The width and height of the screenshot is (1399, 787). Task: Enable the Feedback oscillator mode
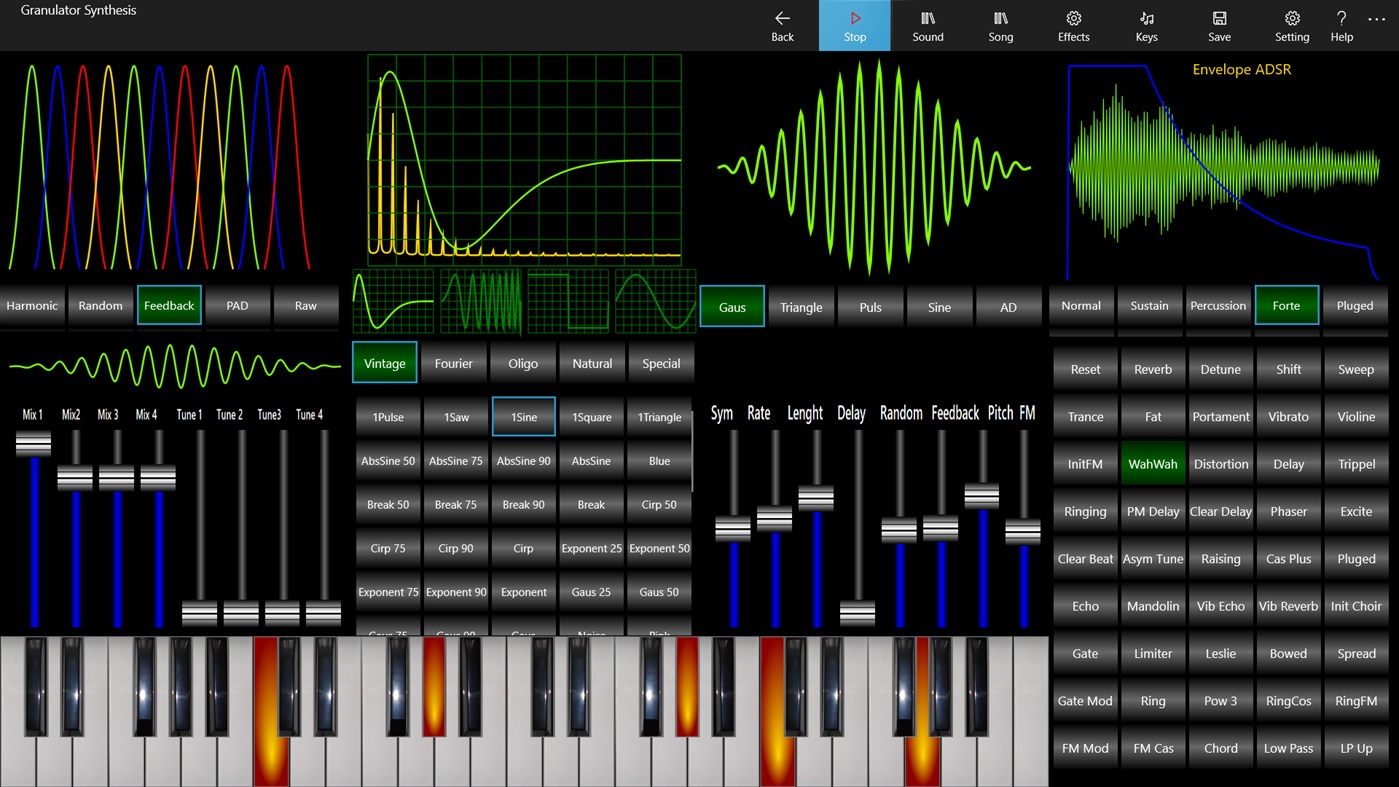point(168,305)
